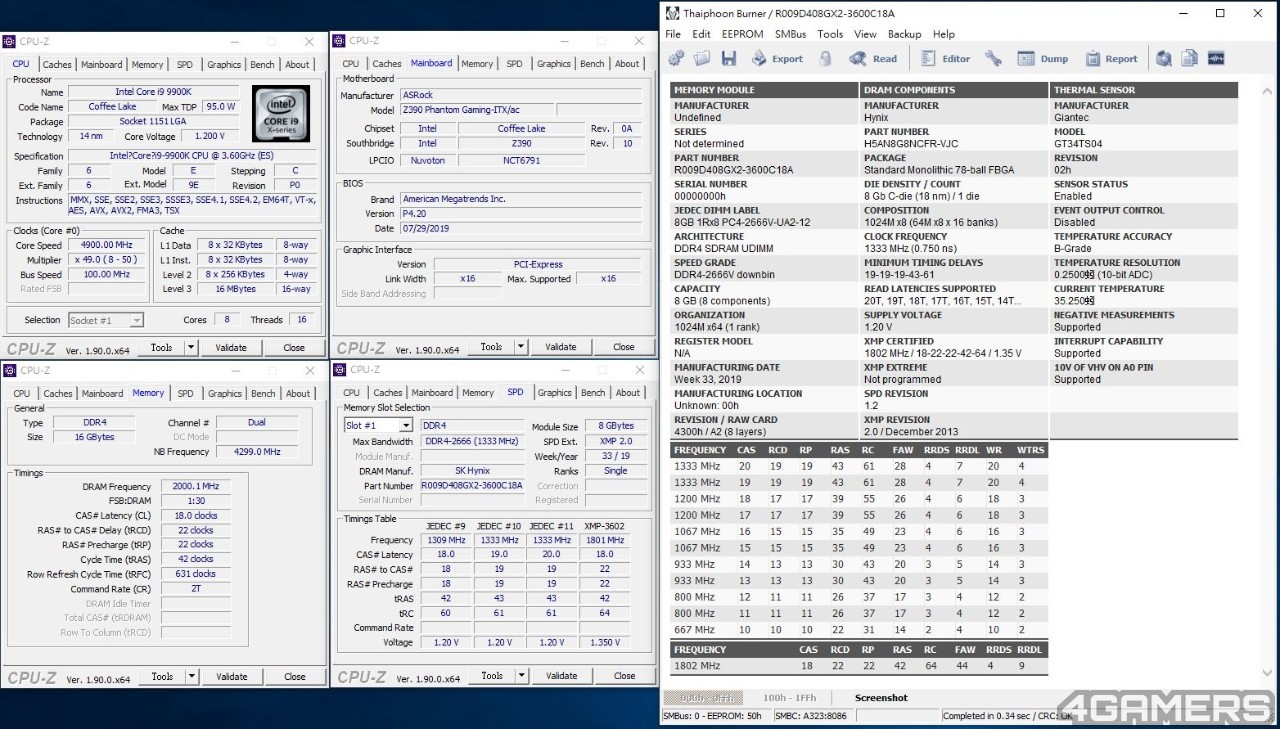Screen dimensions: 1280x729
Task: Click the wrench tool icon in the toolbar
Action: [x=993, y=59]
